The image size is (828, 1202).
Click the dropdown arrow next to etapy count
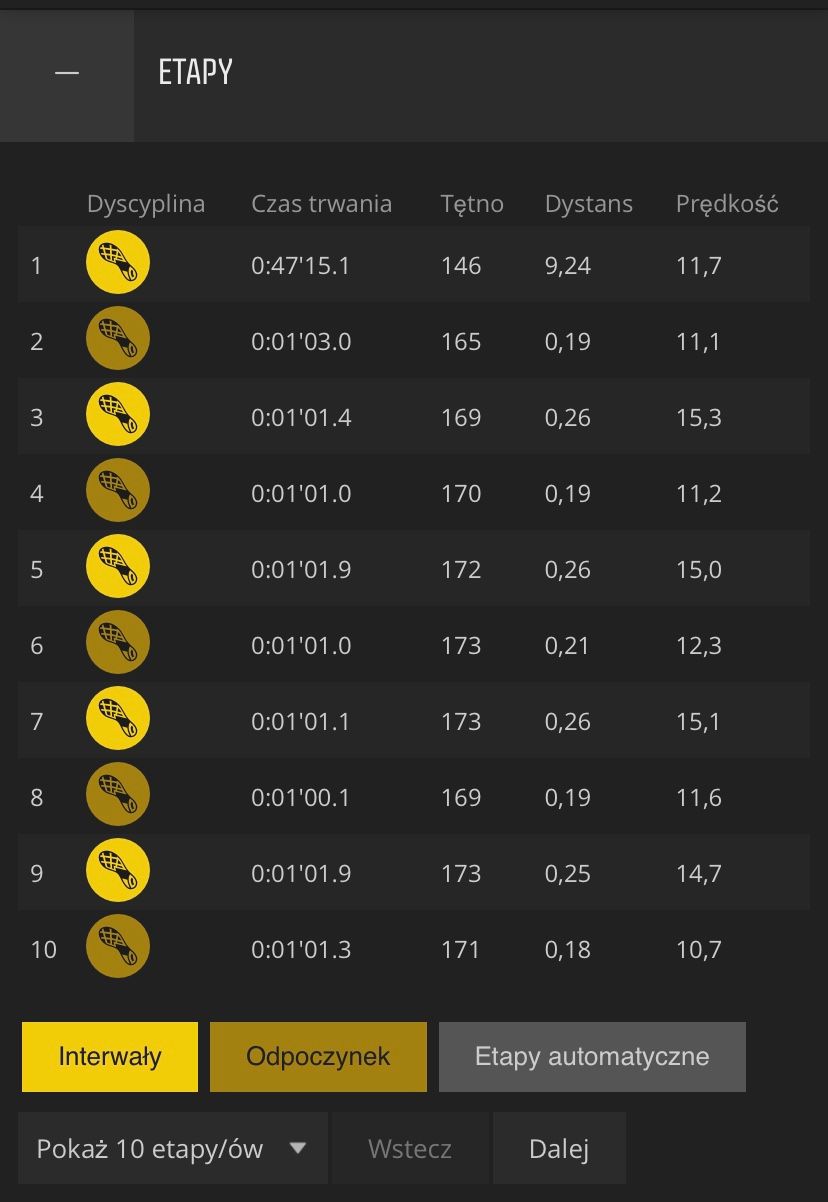point(297,1148)
